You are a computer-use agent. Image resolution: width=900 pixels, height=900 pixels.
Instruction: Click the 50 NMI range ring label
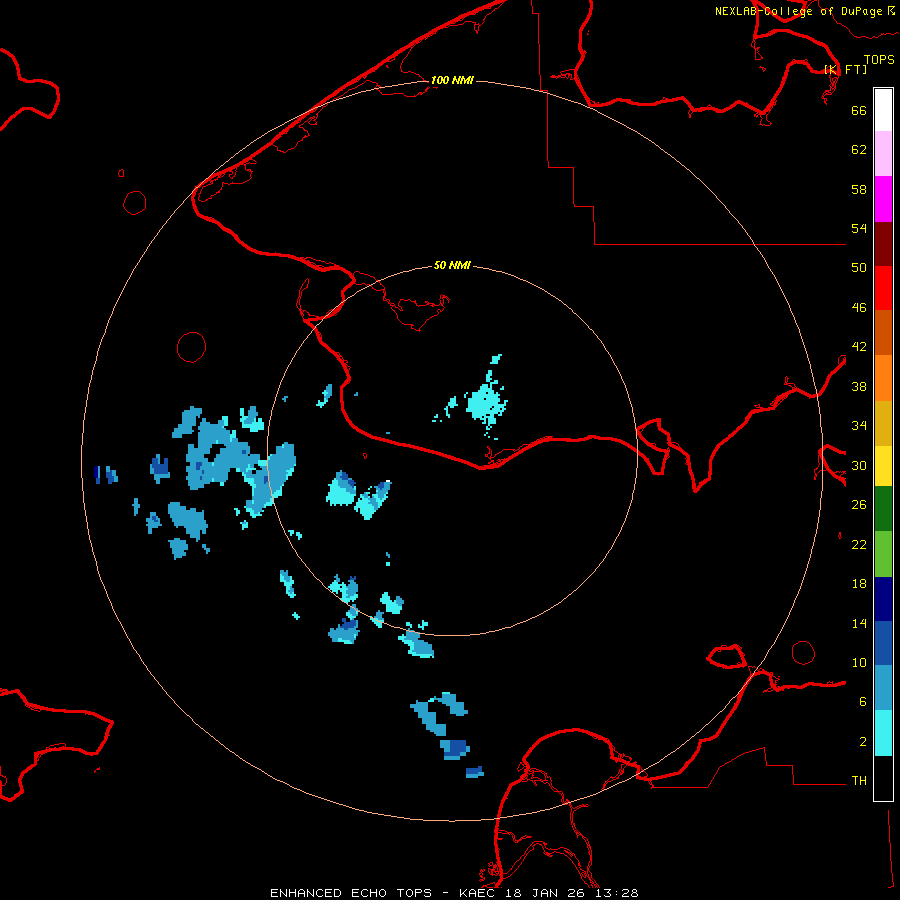(452, 265)
